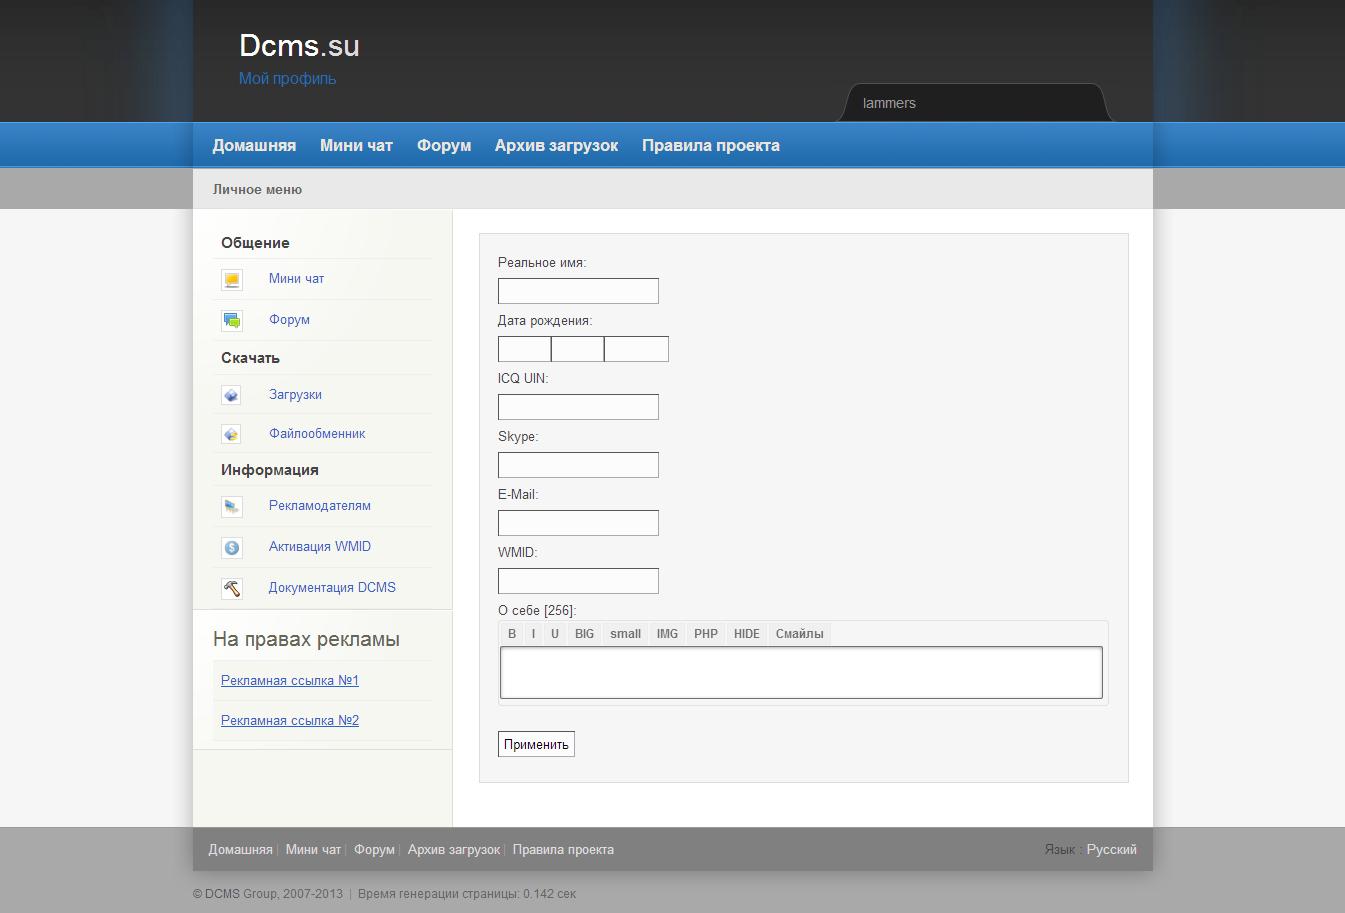Click the На правах рекламы heading
The image size is (1345, 913).
[x=306, y=639]
